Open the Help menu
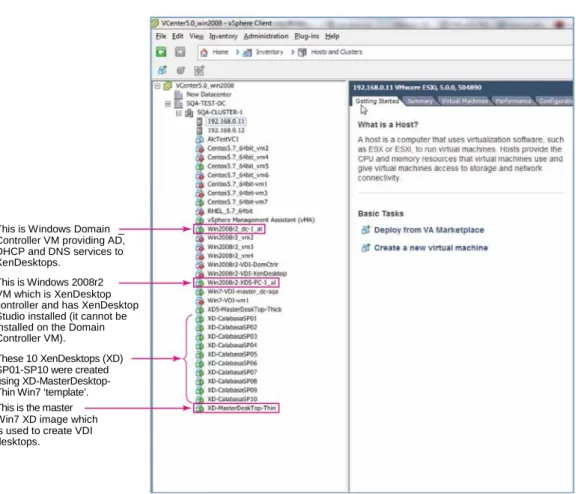The width and height of the screenshot is (581, 494). pyautogui.click(x=332, y=36)
